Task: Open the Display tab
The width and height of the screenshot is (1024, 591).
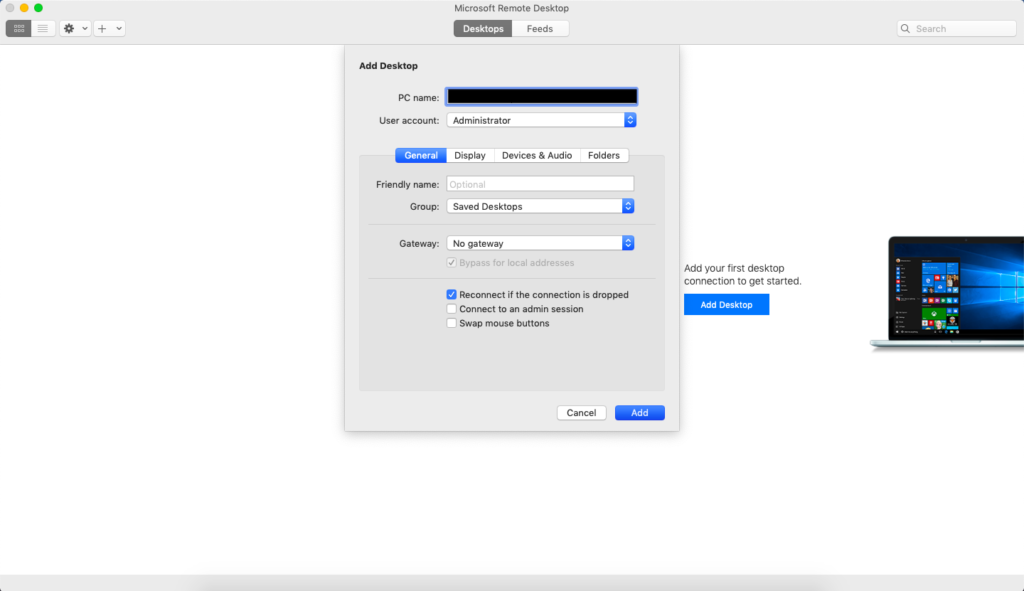Action: click(470, 155)
